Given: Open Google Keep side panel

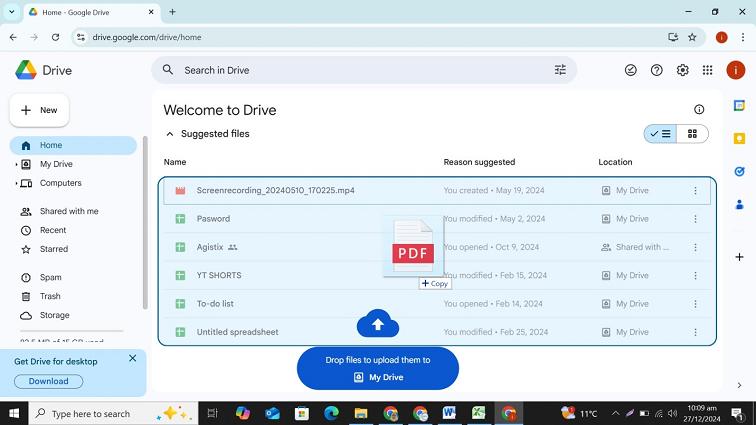Looking at the screenshot, I should [739, 139].
